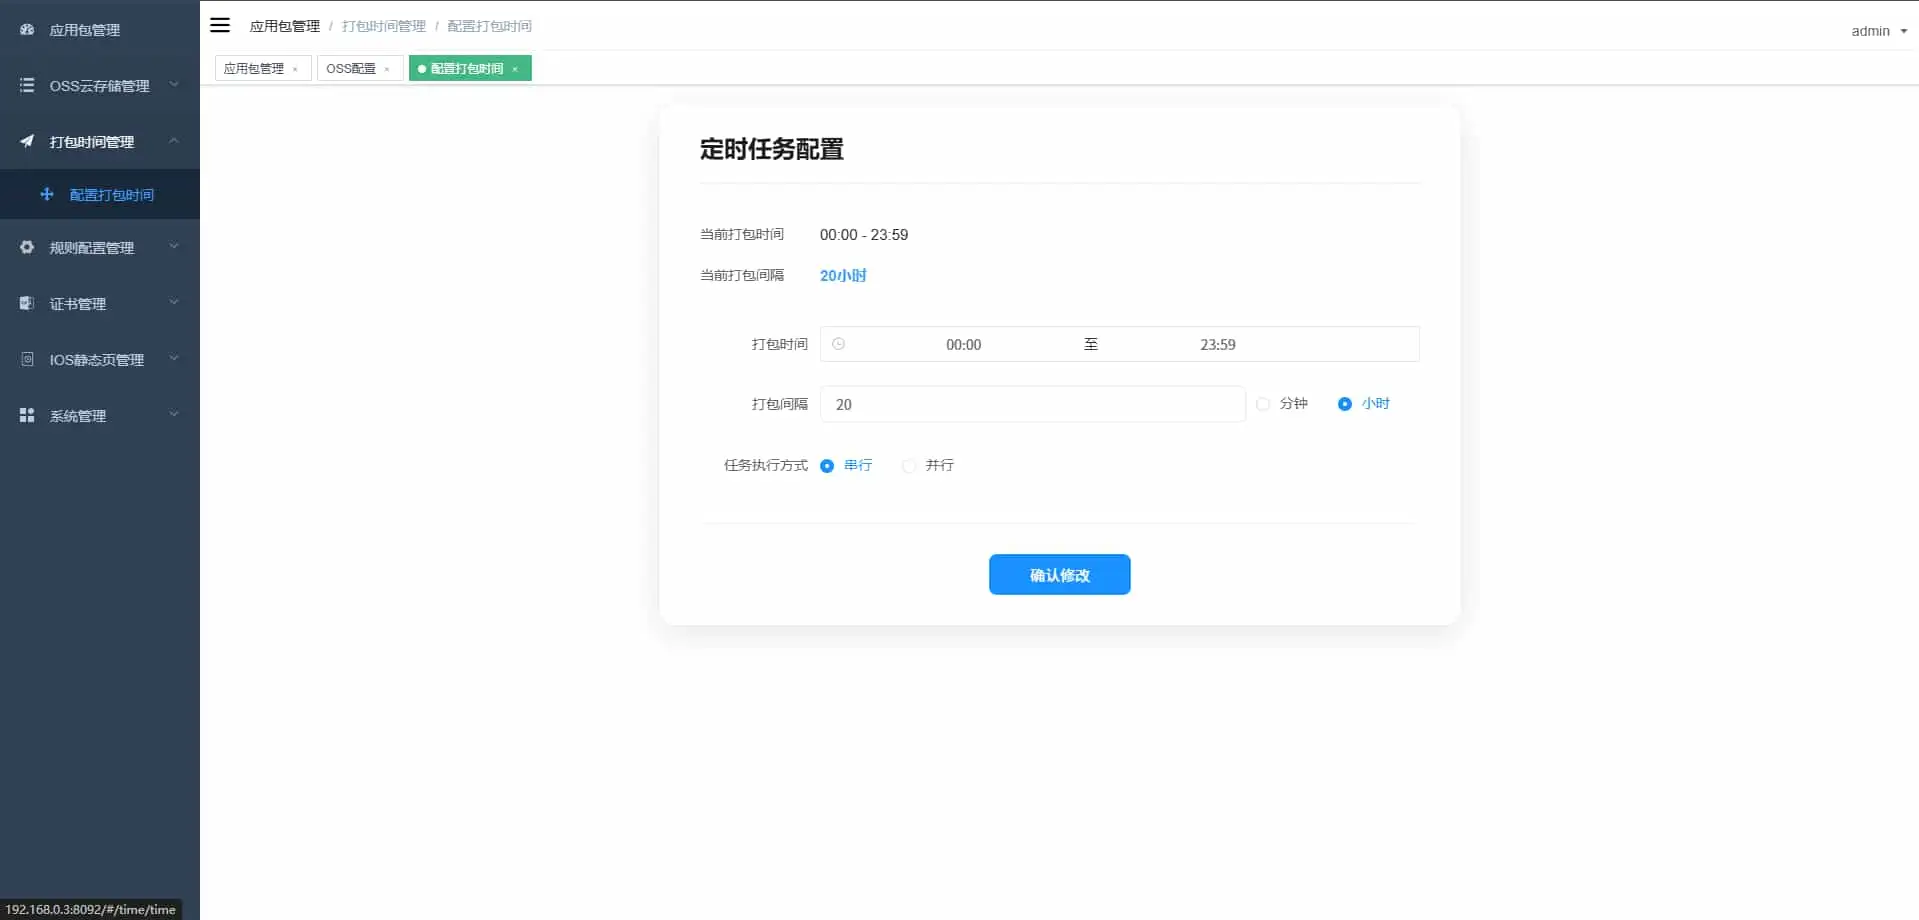The width and height of the screenshot is (1919, 920).
Task: Click the 确认修改 button
Action: (x=1059, y=575)
